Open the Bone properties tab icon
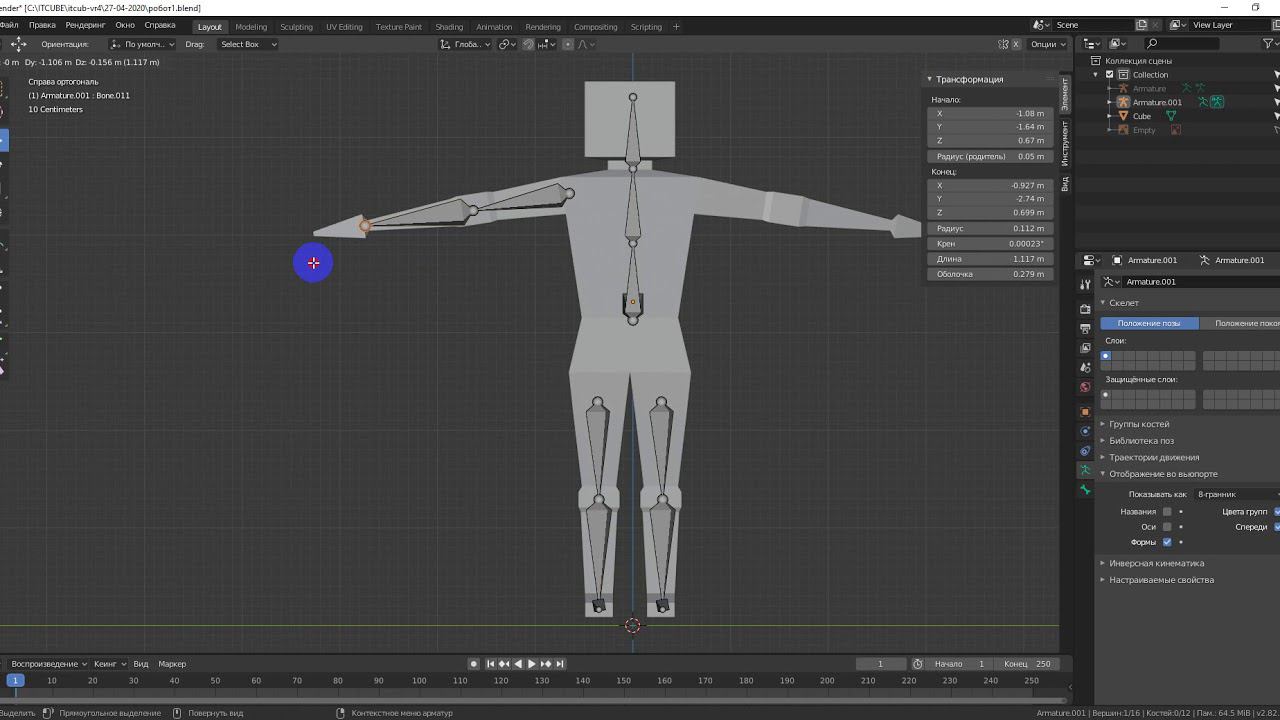This screenshot has height=720, width=1280. (1085, 490)
